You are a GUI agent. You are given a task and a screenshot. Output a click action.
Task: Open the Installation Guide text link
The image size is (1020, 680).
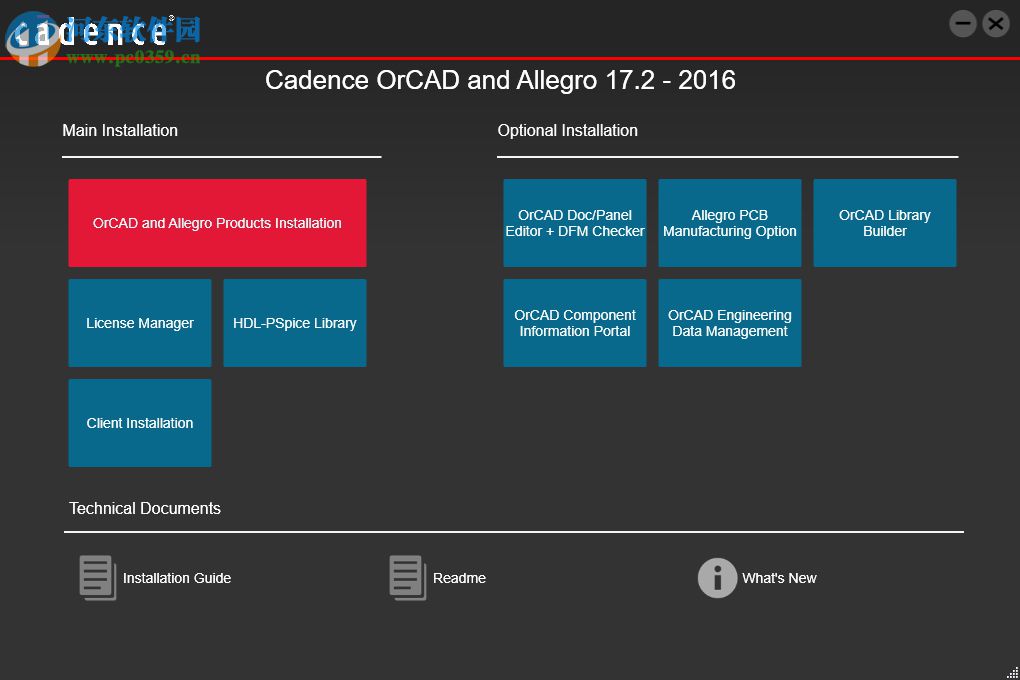pos(177,578)
